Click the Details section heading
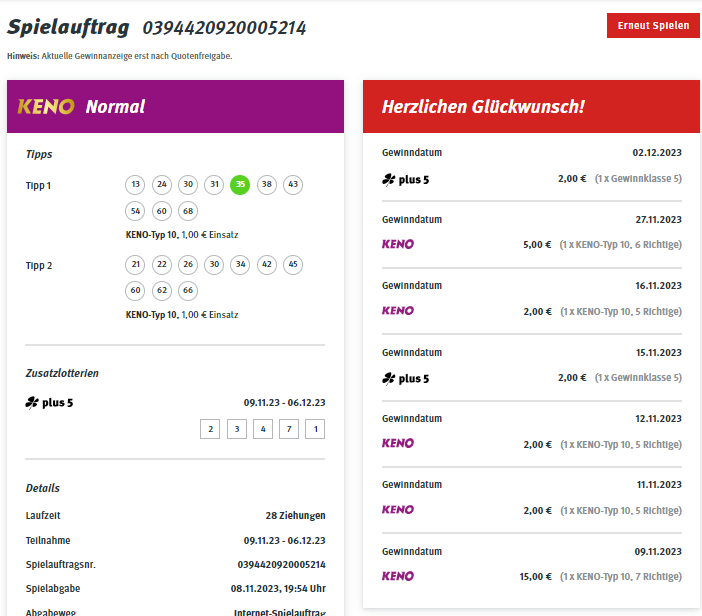702x616 pixels. [x=43, y=488]
